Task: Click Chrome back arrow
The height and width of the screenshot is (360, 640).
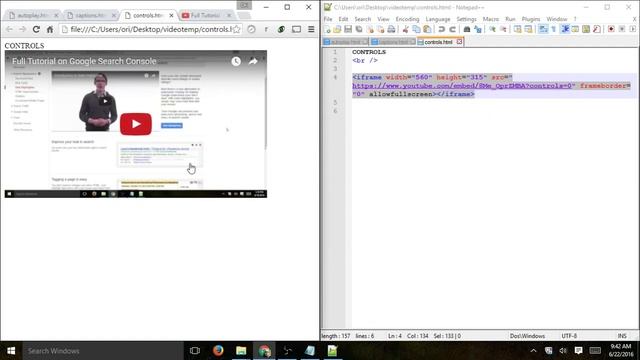Action: click(x=9, y=29)
